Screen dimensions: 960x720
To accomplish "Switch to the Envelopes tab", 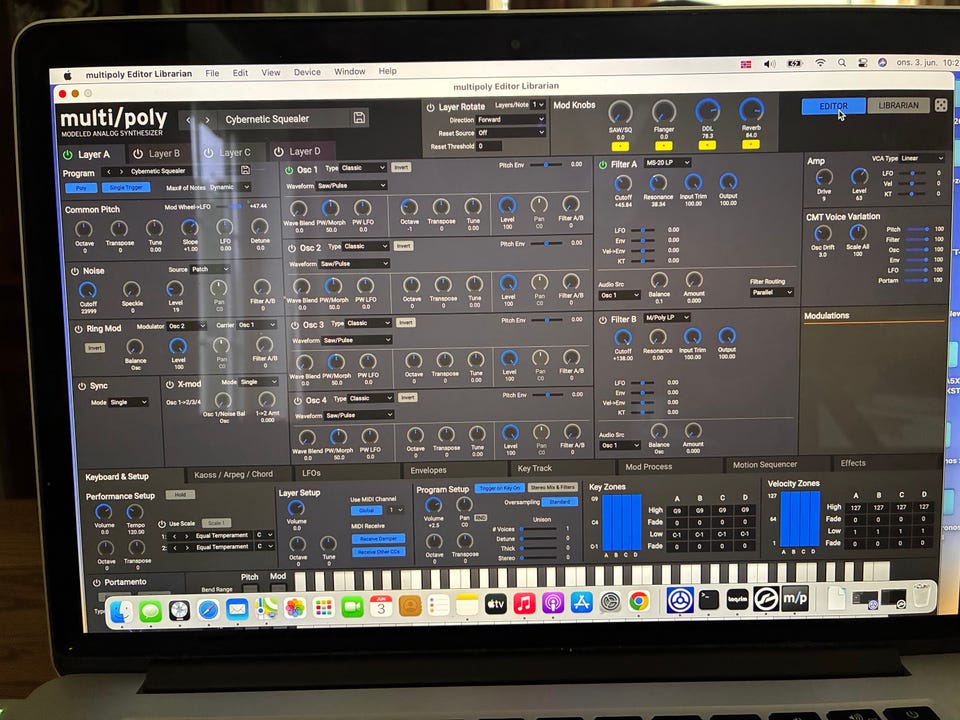I will click(x=429, y=470).
